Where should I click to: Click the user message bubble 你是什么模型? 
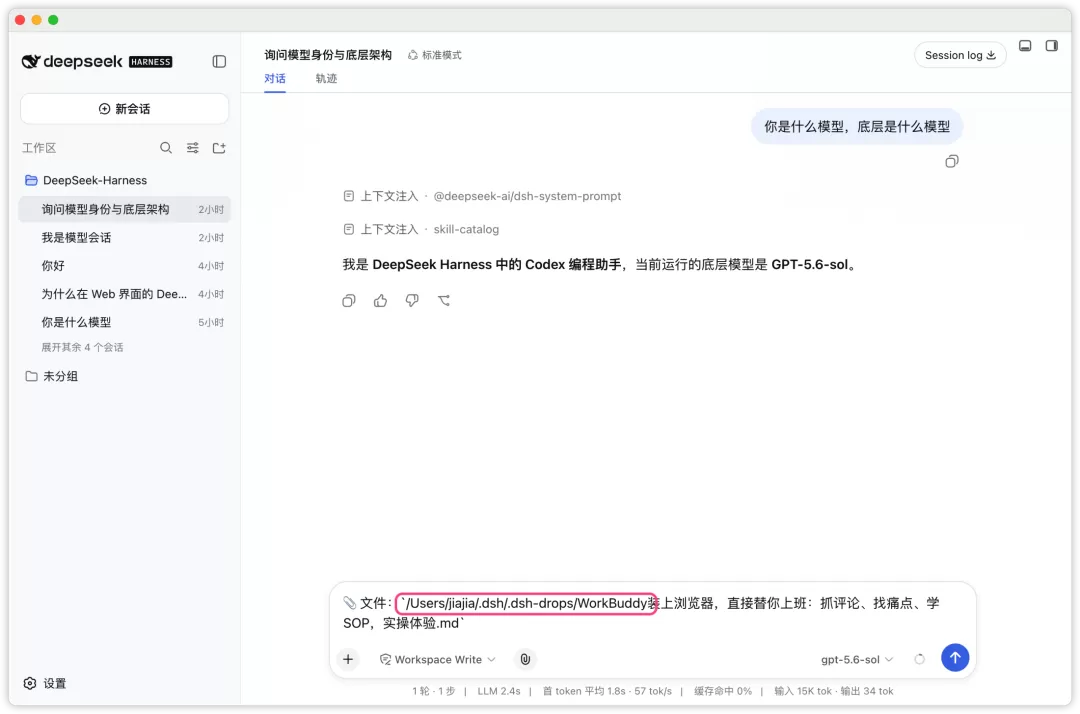[x=856, y=127]
